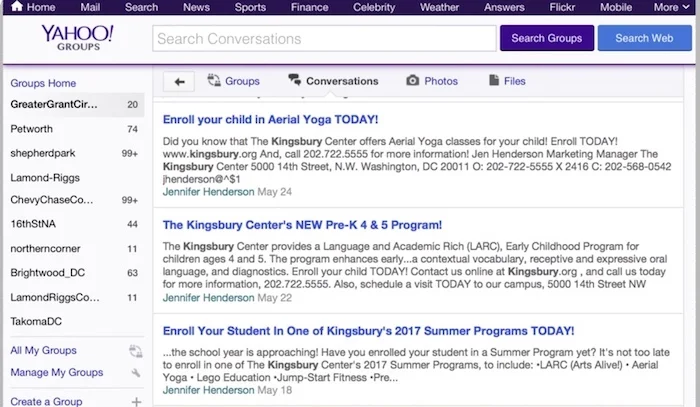Switch to the Groups tab
The height and width of the screenshot is (407, 700).
[233, 81]
